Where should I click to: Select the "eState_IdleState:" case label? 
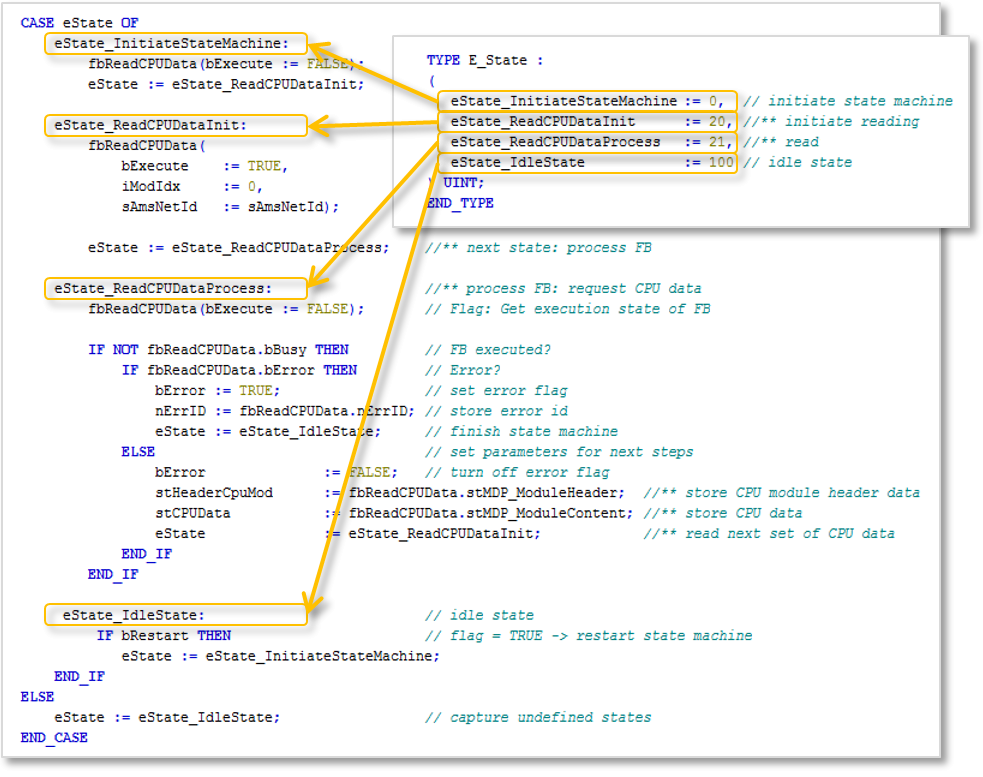tap(176, 615)
